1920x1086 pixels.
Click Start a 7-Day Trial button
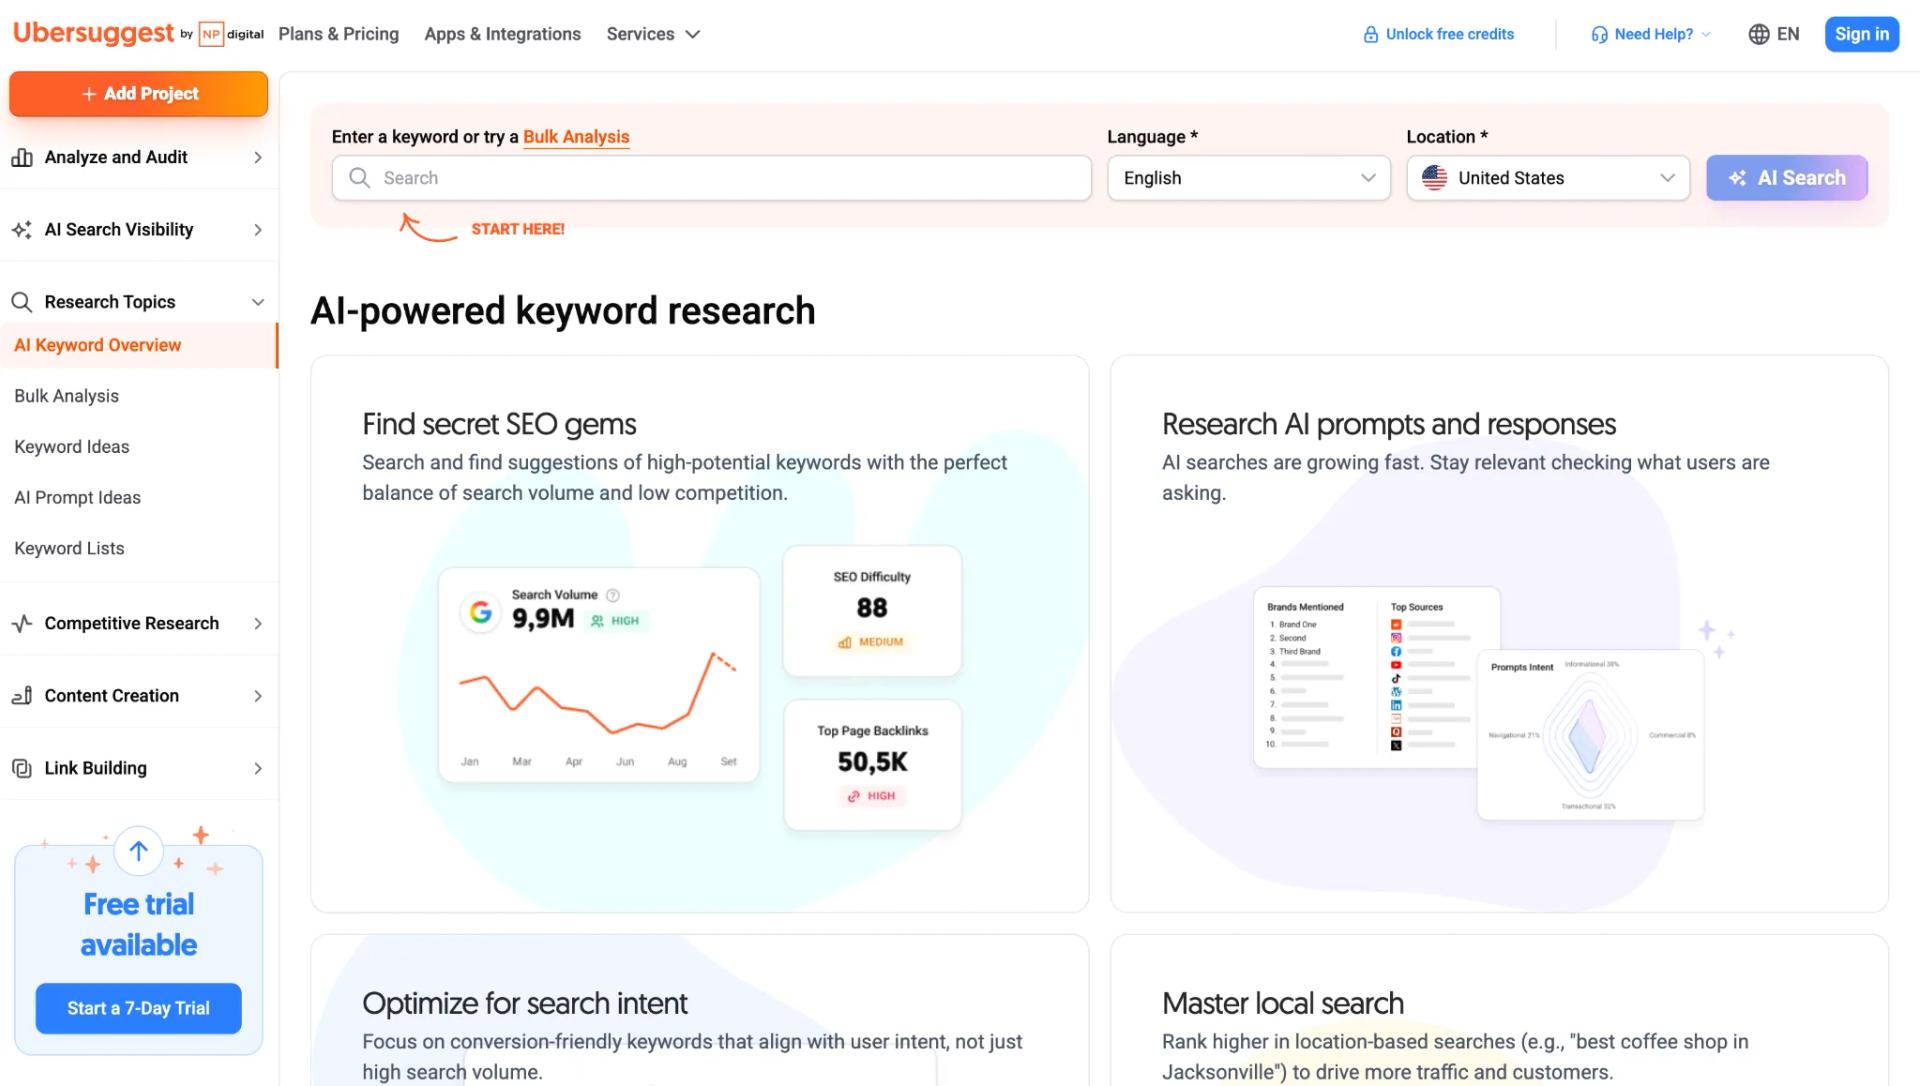tap(138, 1008)
